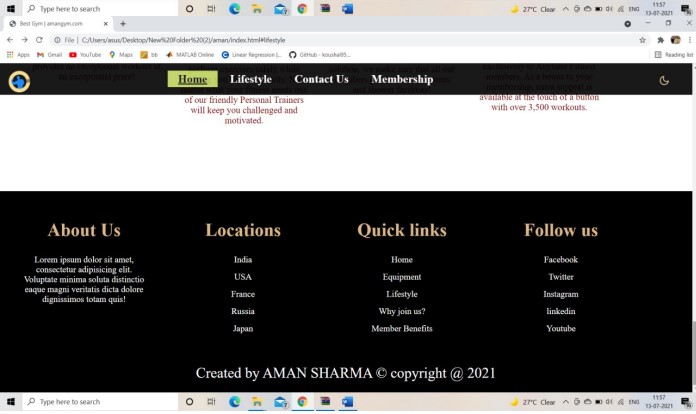Click the Locations footer heading
This screenshot has height=414, width=696.
coord(243,230)
